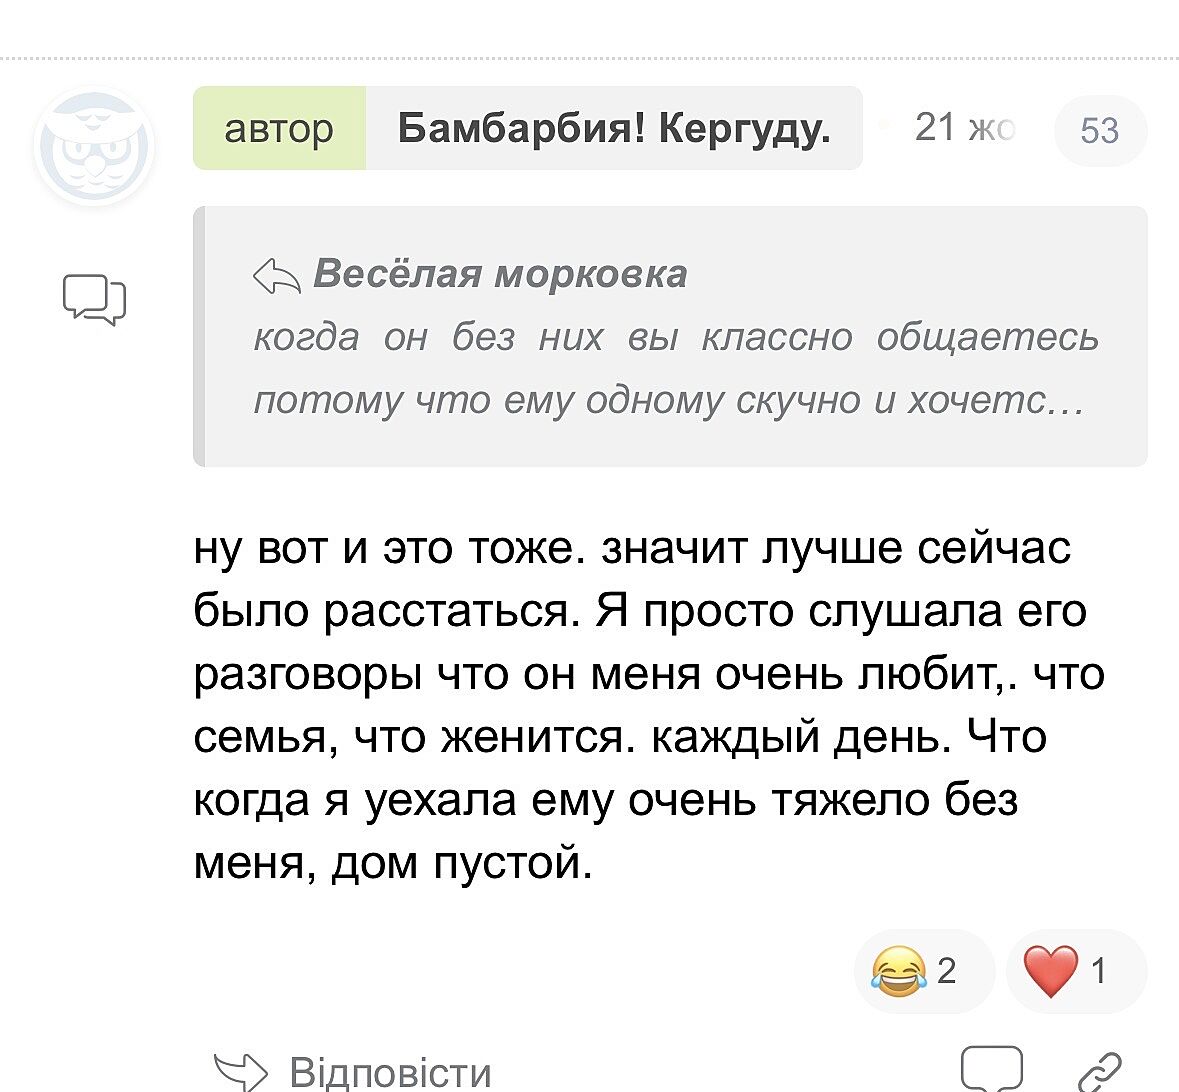This screenshot has height=1092, width=1179.
Task: Click the reply arrow icon in the quote
Action: click(277, 276)
